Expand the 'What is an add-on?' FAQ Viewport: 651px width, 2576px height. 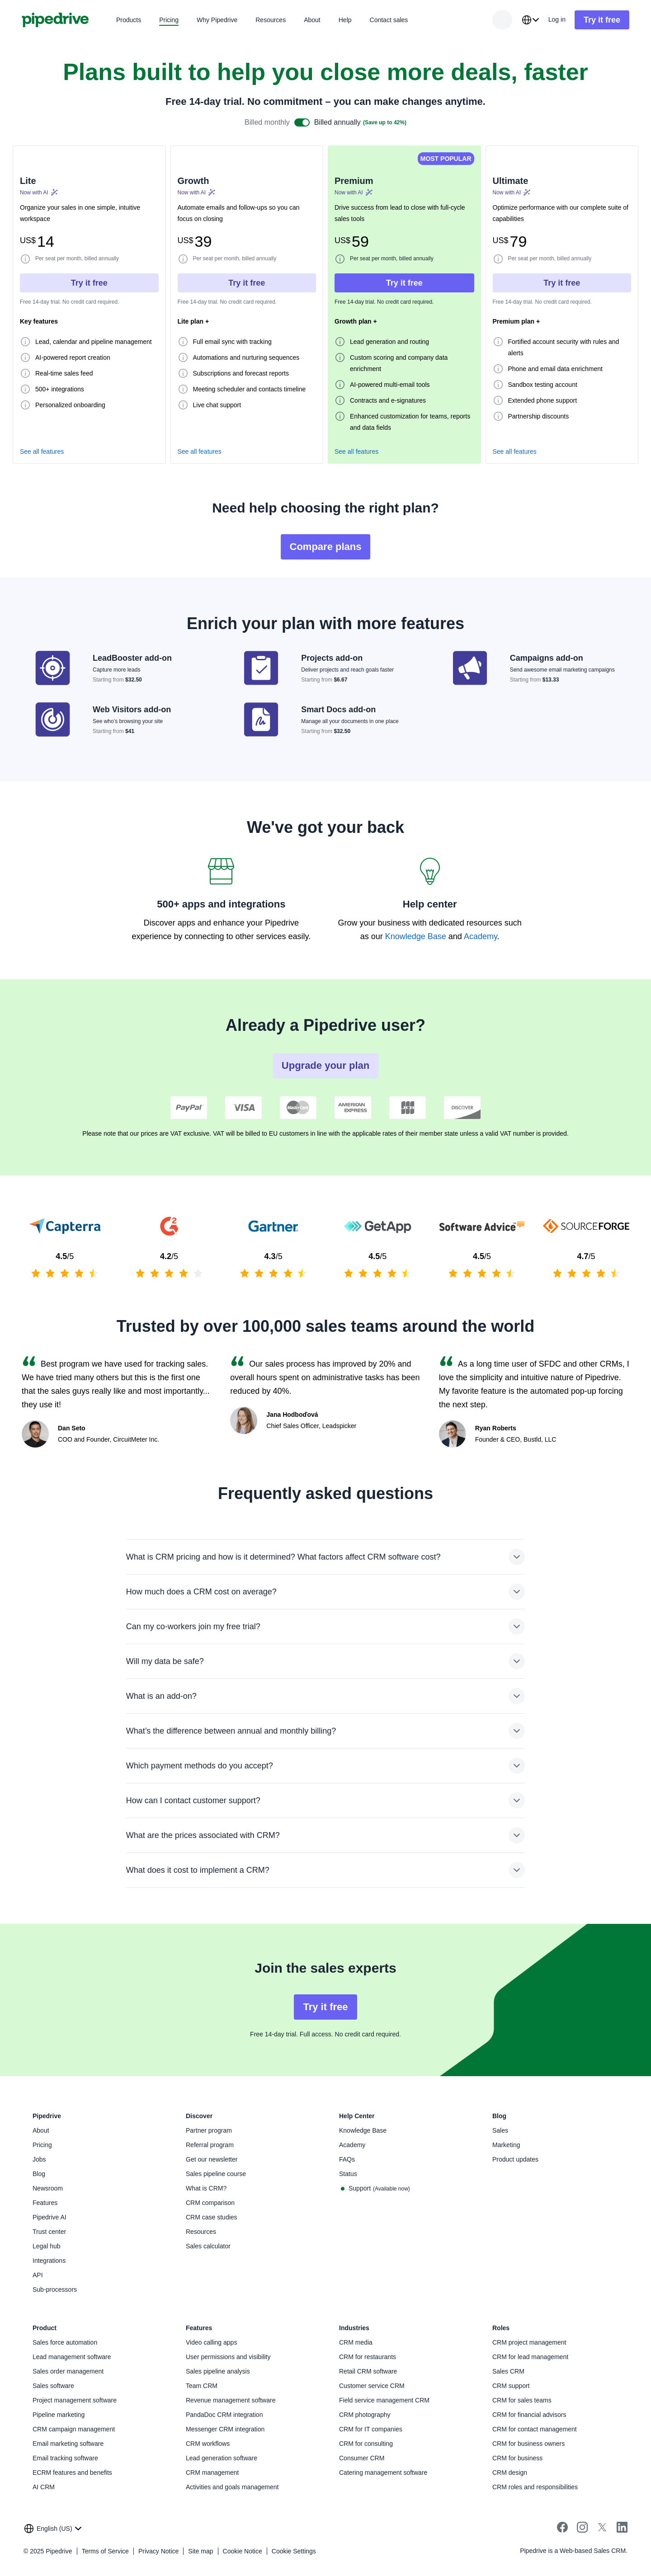tap(516, 1696)
